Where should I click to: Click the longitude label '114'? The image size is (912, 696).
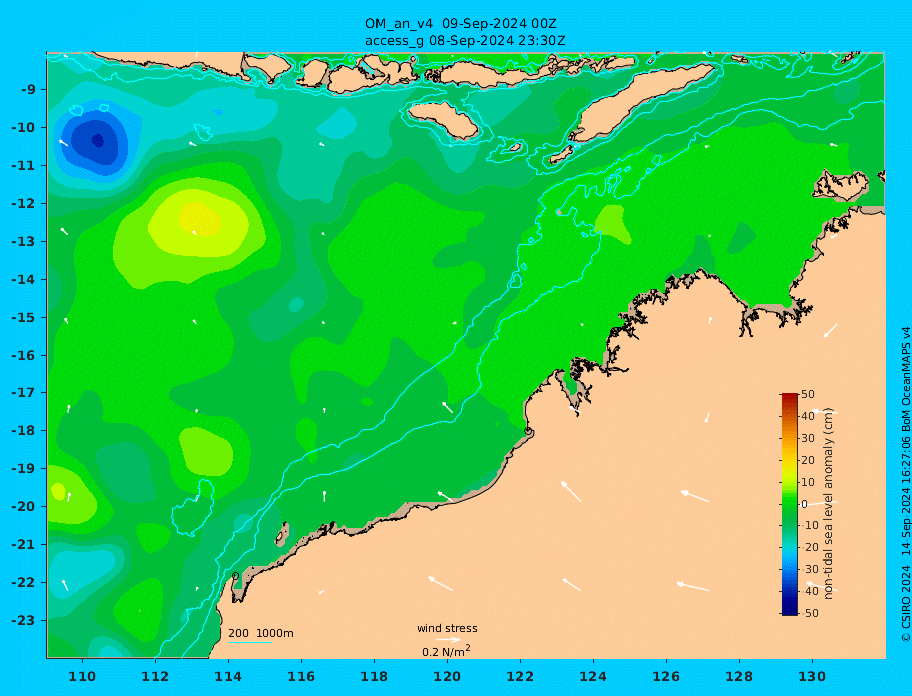[x=228, y=676]
